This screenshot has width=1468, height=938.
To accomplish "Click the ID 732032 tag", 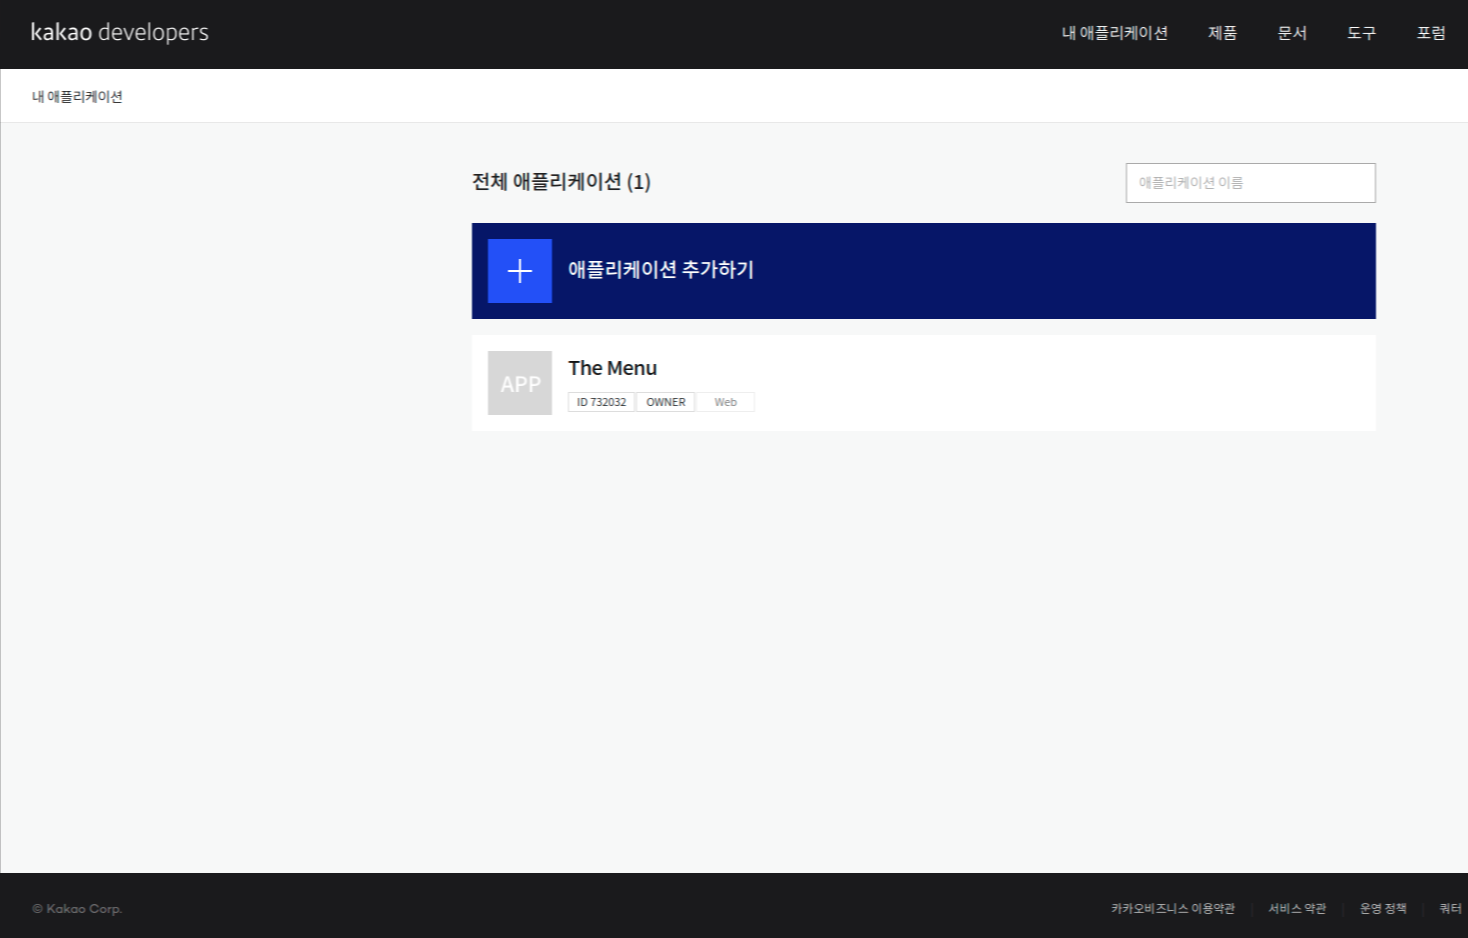I will 601,402.
